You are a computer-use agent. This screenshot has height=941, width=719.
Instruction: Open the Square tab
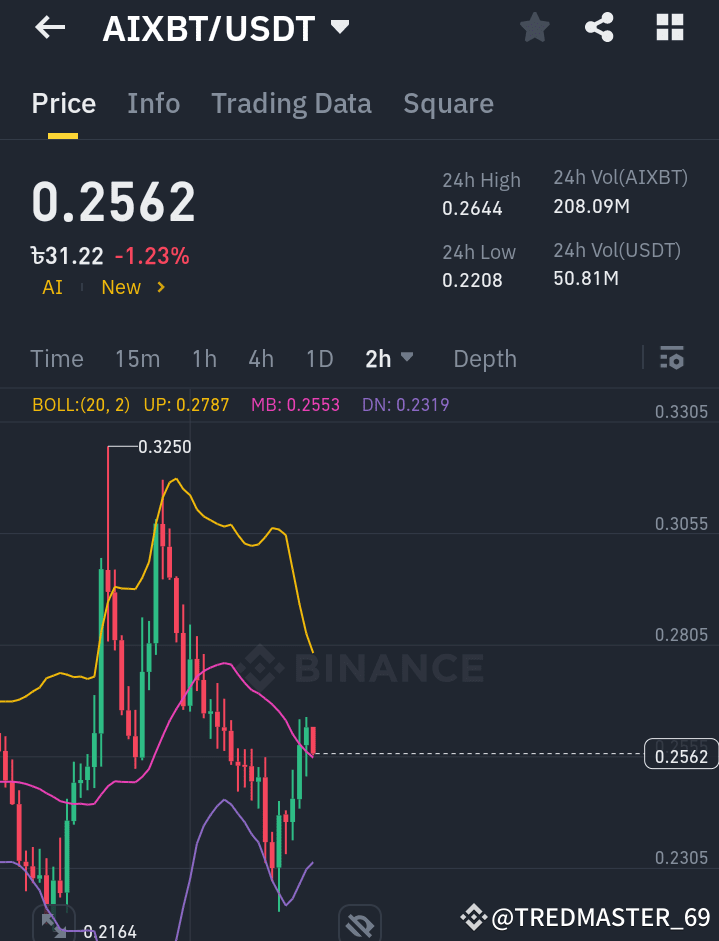448,103
